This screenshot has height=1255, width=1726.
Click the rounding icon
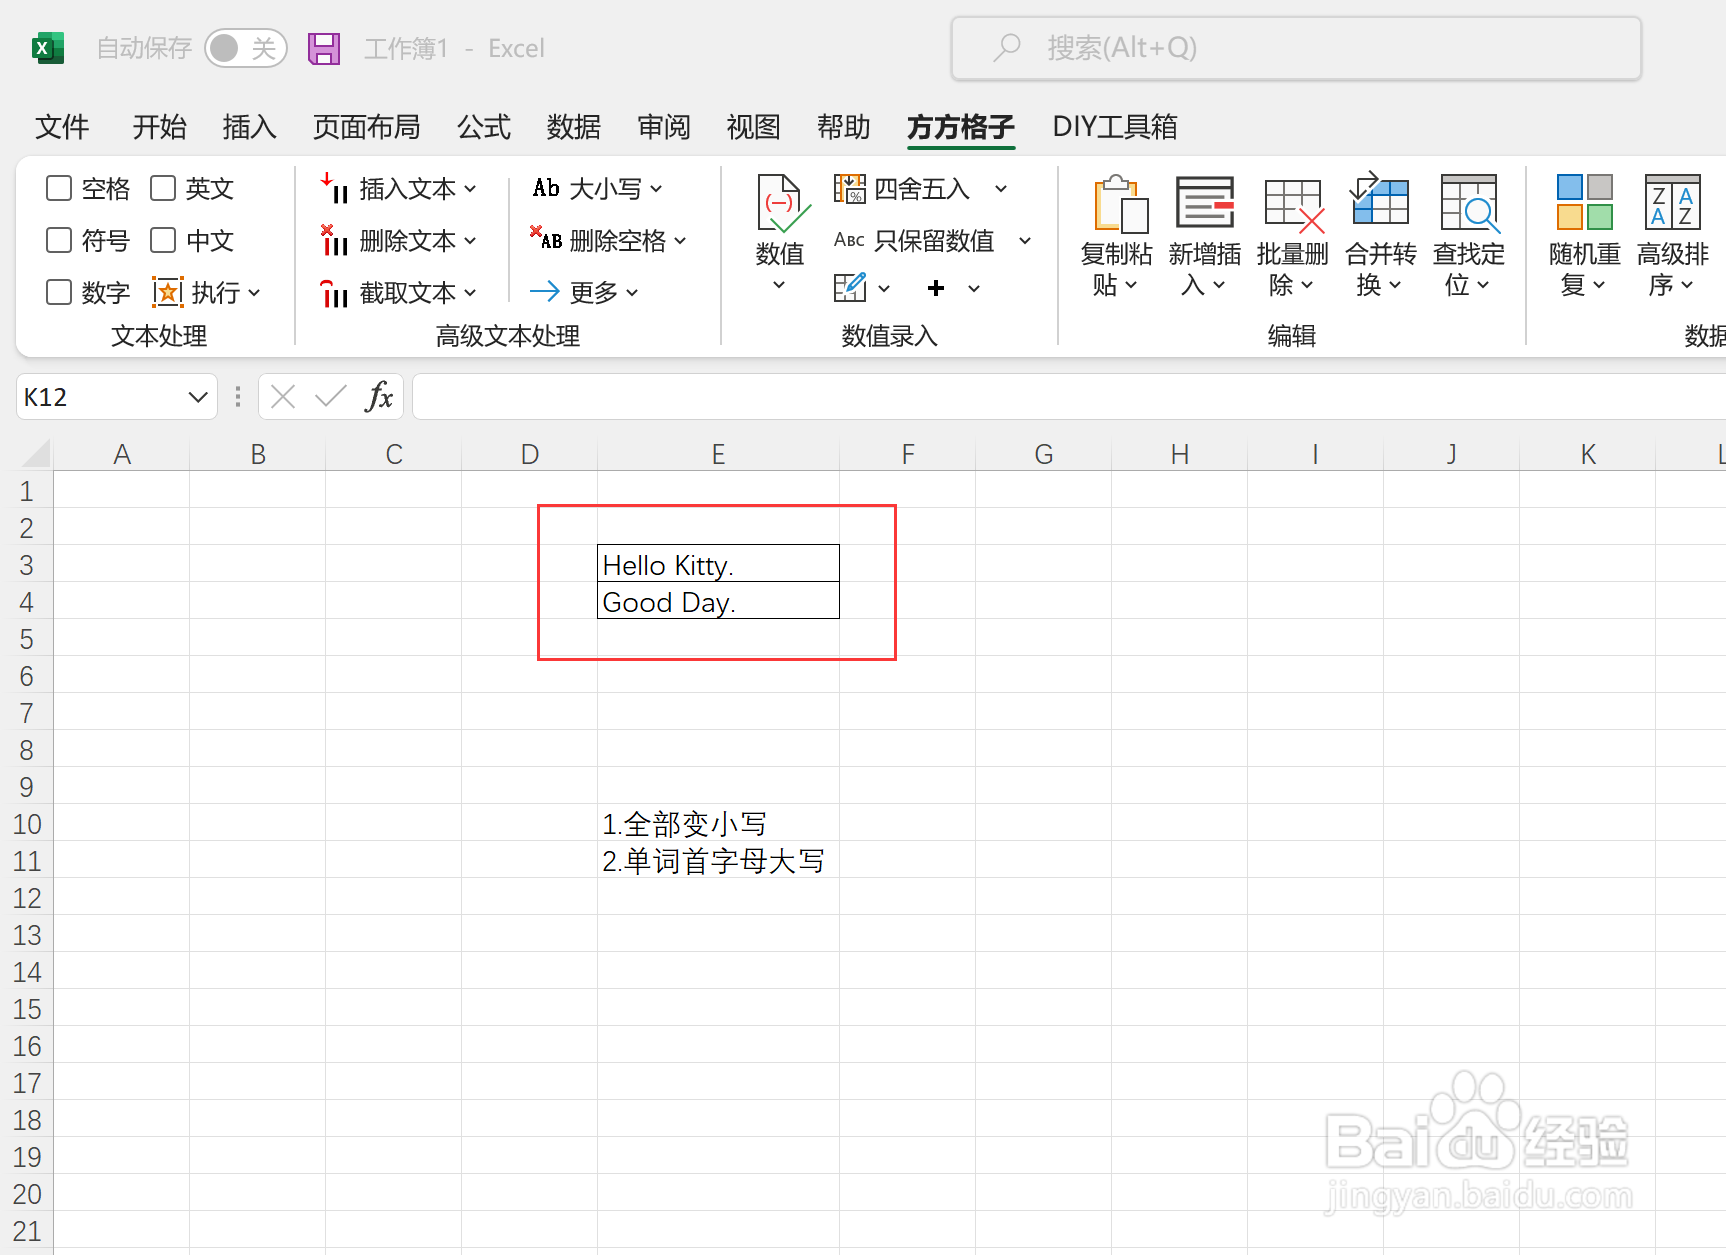(850, 188)
